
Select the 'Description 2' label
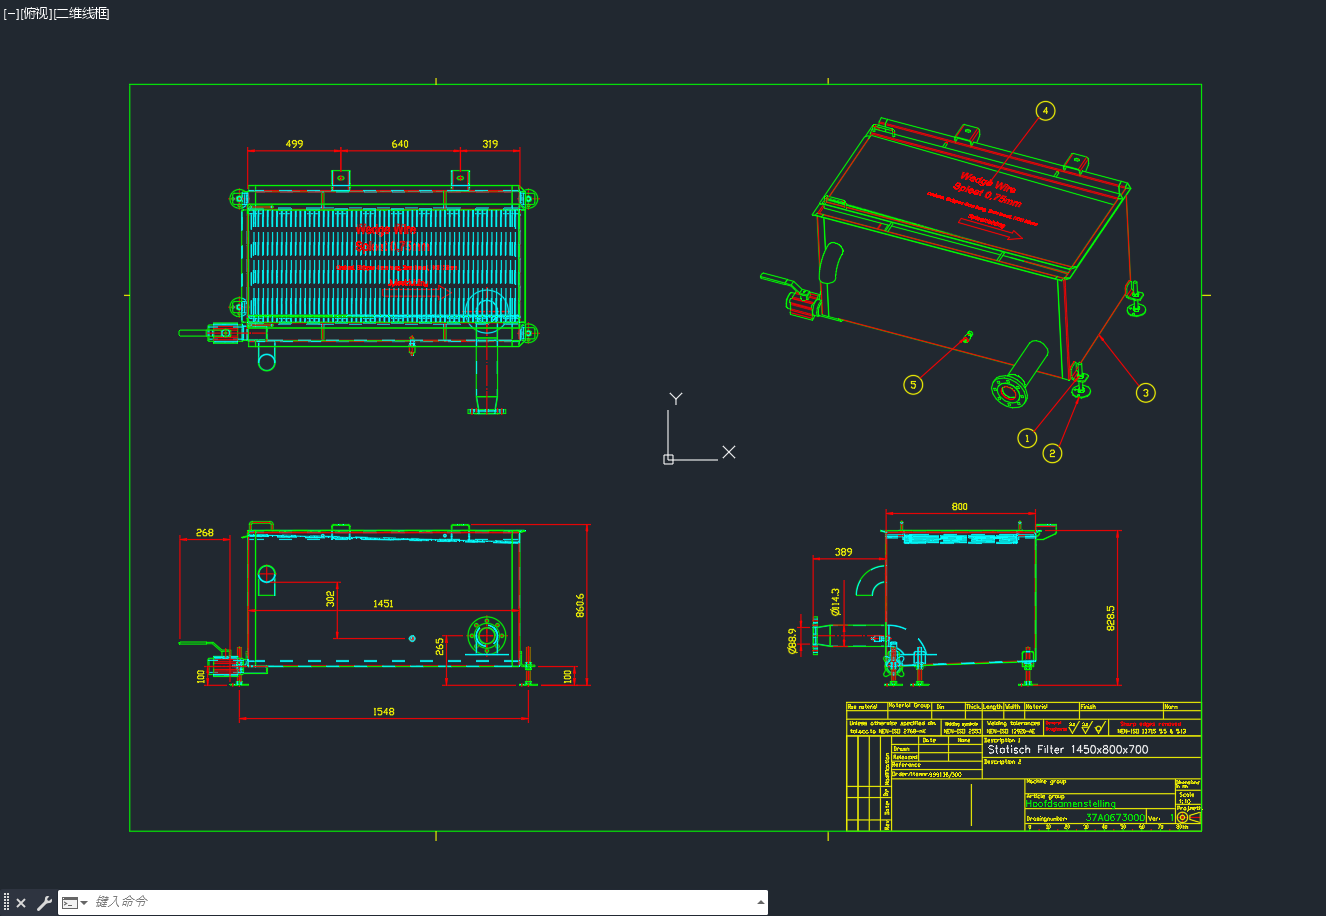1002,762
